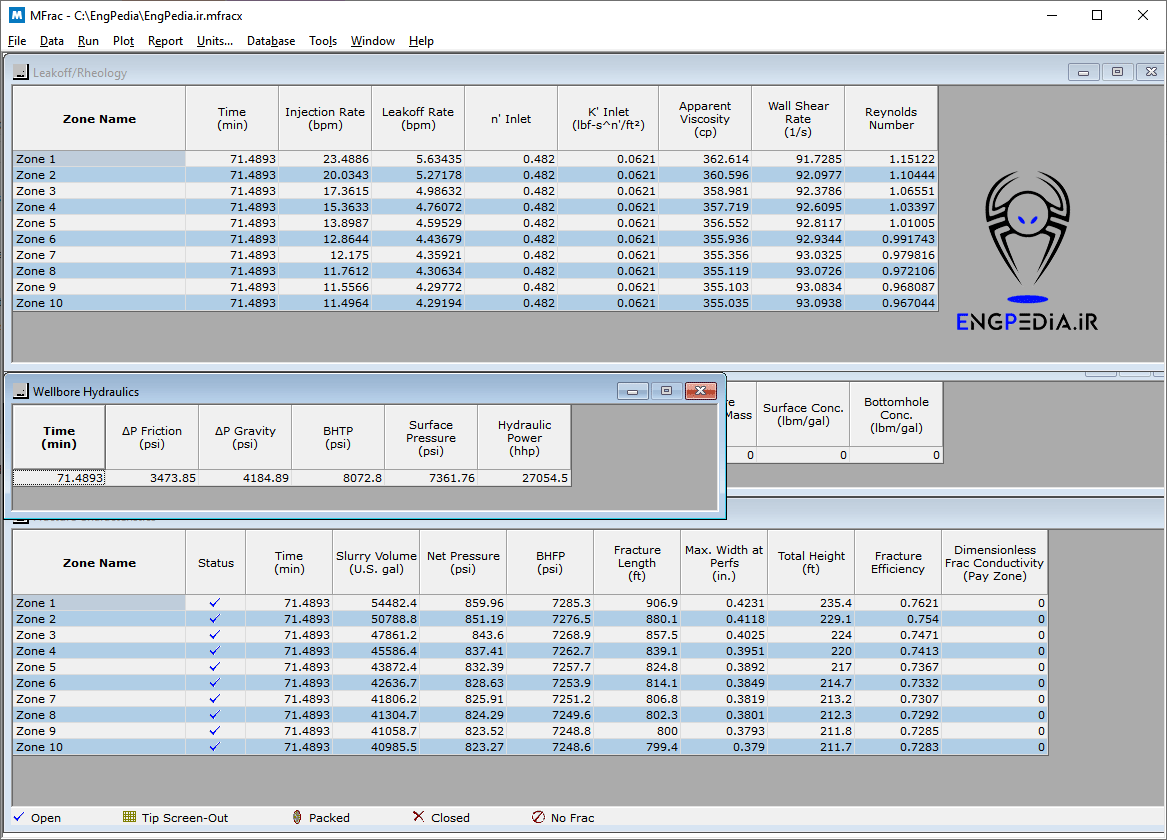Viewport: 1167px width, 840px height.
Task: Close the Wellbore Hydraulics window
Action: [700, 391]
